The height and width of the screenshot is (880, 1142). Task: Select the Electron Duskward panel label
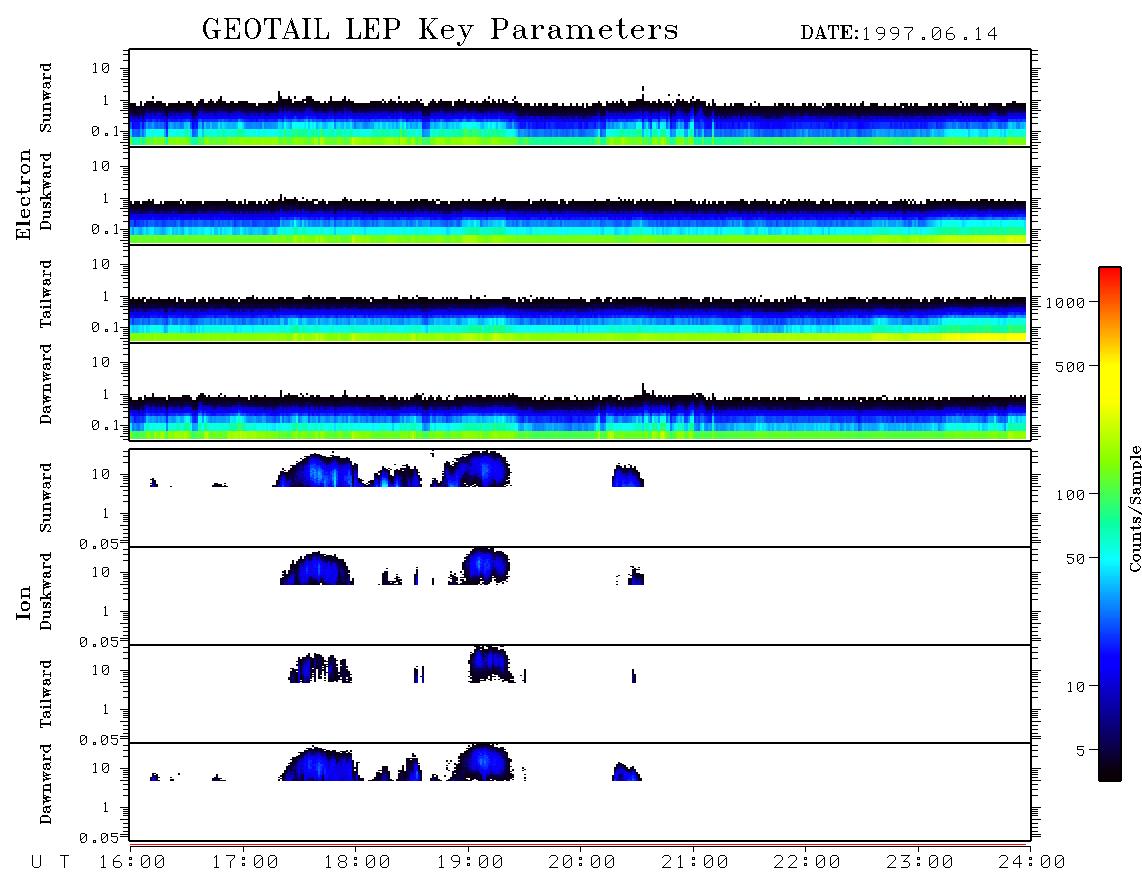click(x=46, y=191)
